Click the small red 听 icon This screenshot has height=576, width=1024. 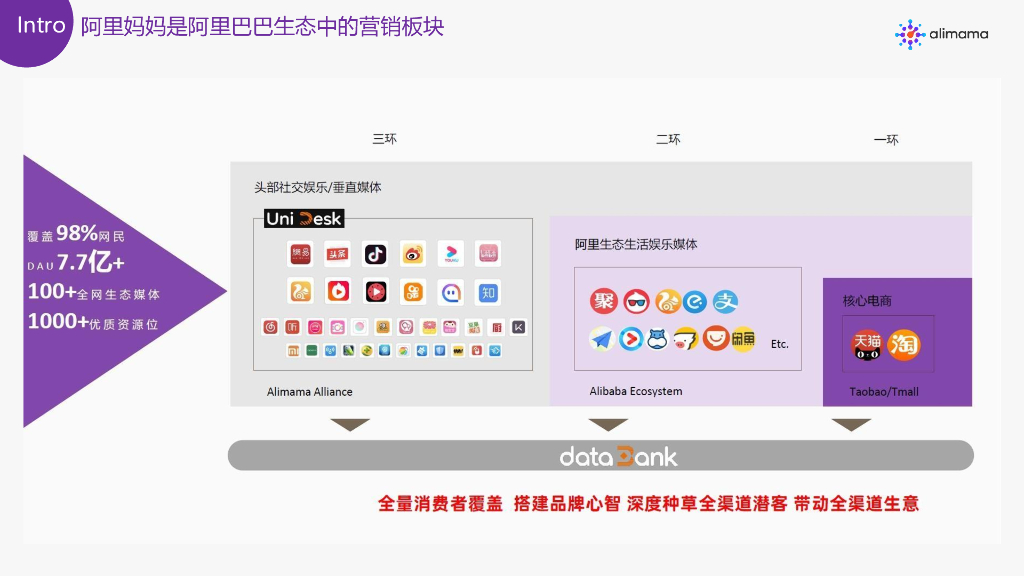pos(293,327)
